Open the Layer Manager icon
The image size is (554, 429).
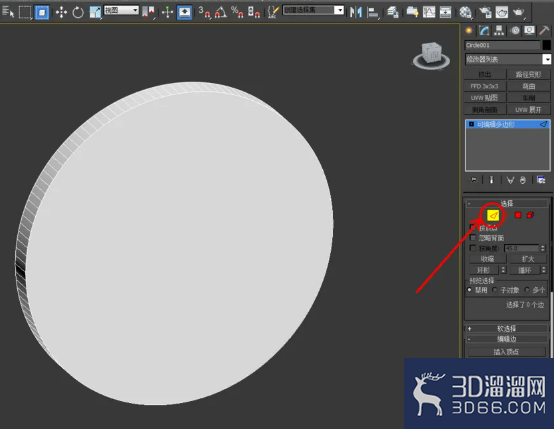[393, 12]
